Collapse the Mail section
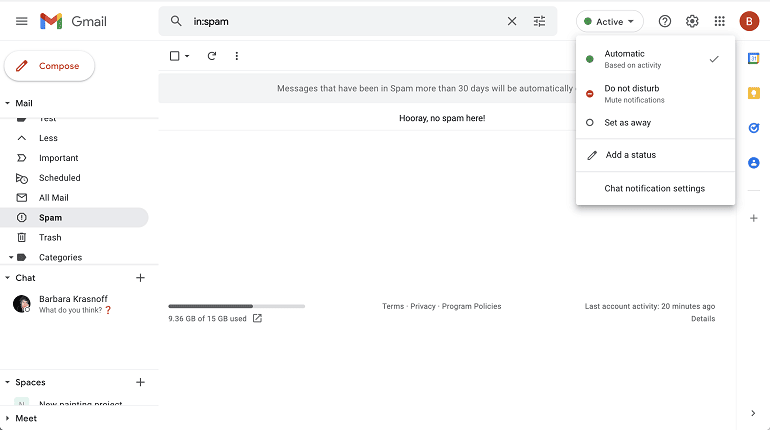 [7, 103]
